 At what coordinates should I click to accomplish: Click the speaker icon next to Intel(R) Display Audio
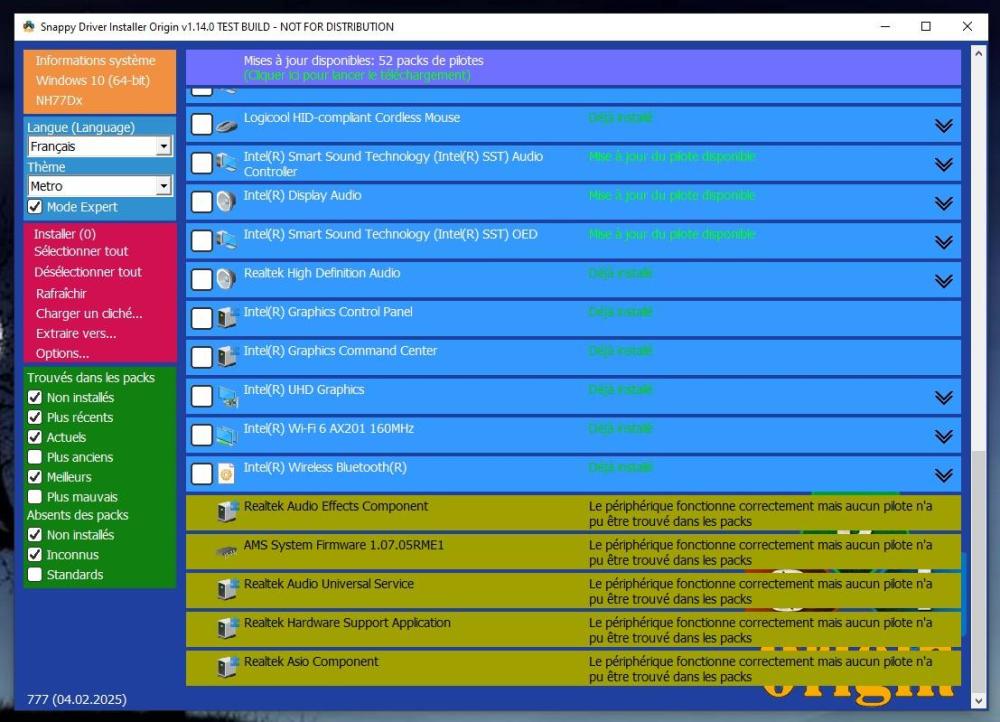(227, 202)
